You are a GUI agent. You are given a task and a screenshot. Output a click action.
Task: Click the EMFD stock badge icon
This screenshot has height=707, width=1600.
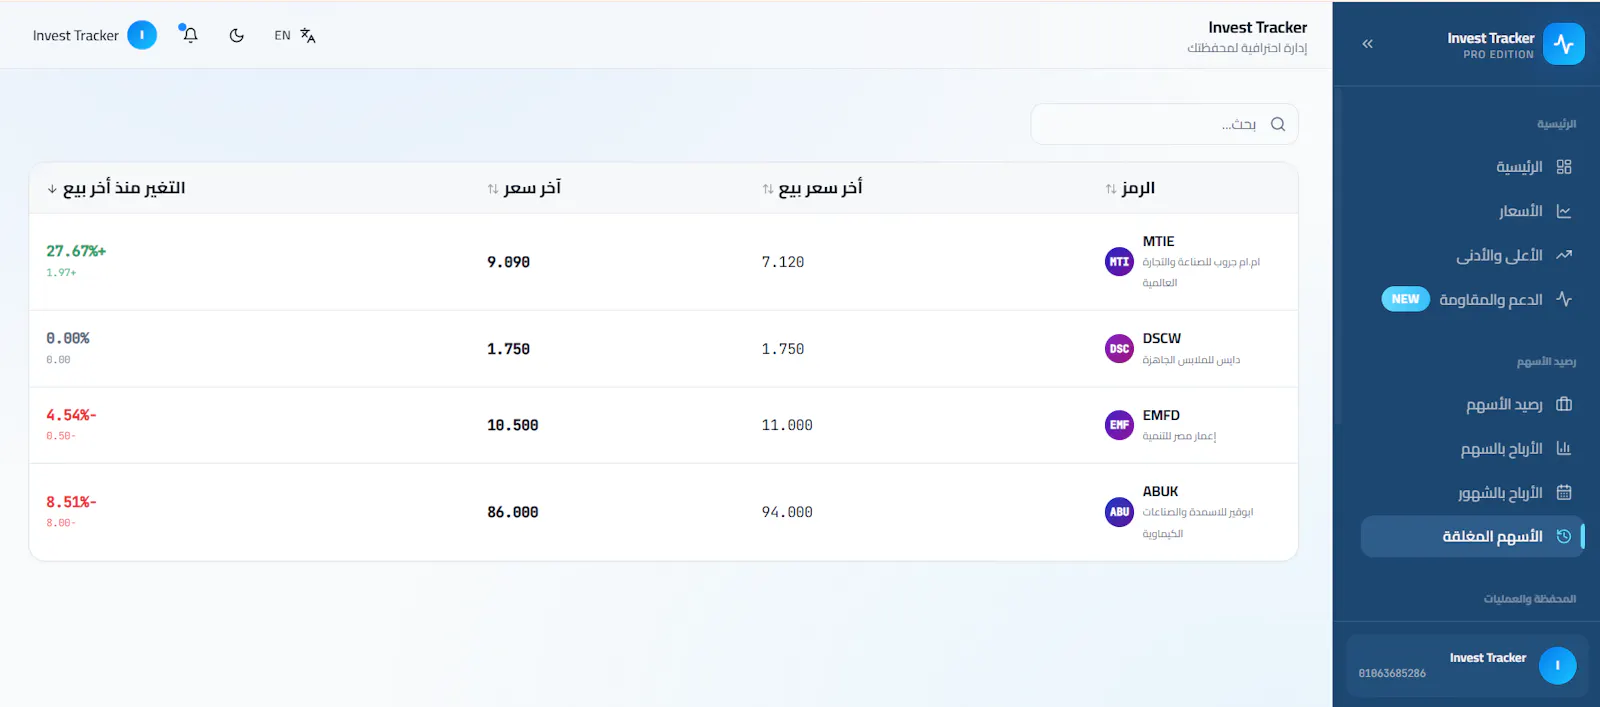pos(1119,425)
